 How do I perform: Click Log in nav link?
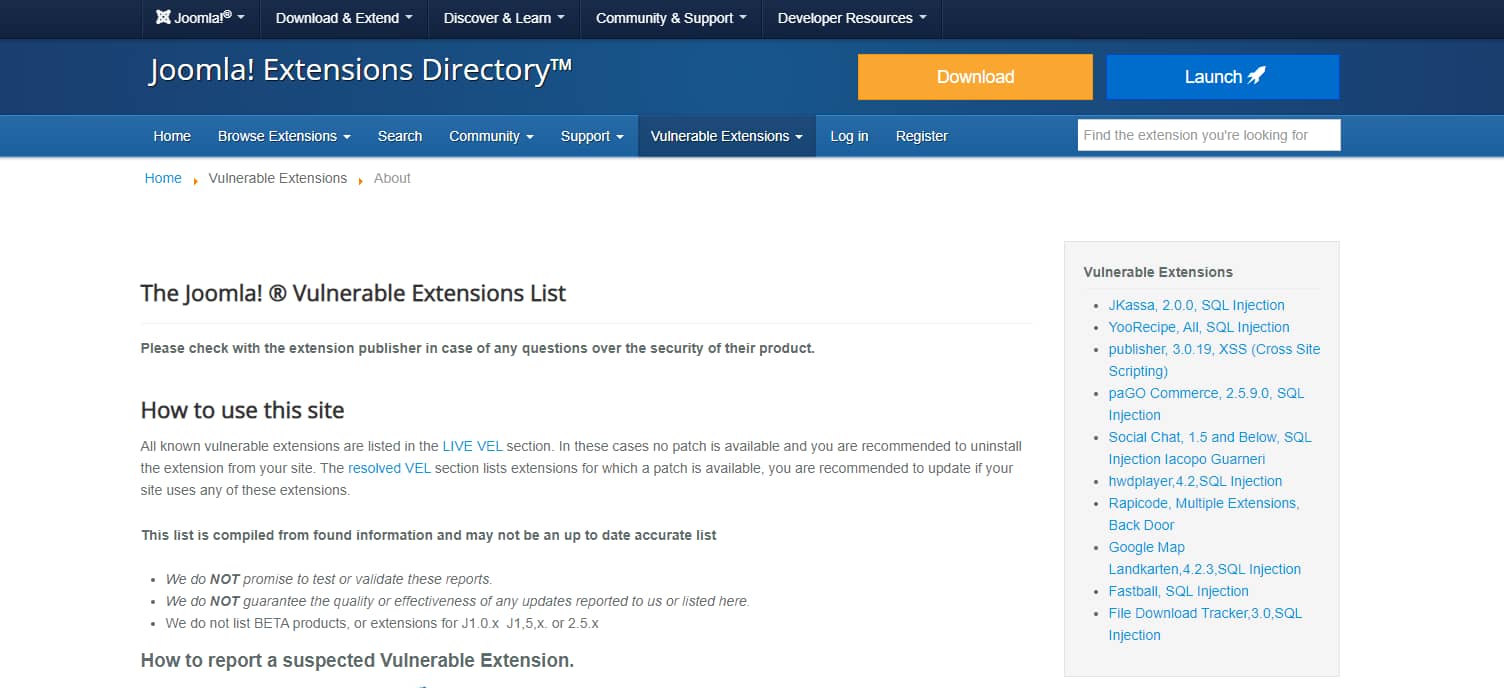pyautogui.click(x=849, y=136)
